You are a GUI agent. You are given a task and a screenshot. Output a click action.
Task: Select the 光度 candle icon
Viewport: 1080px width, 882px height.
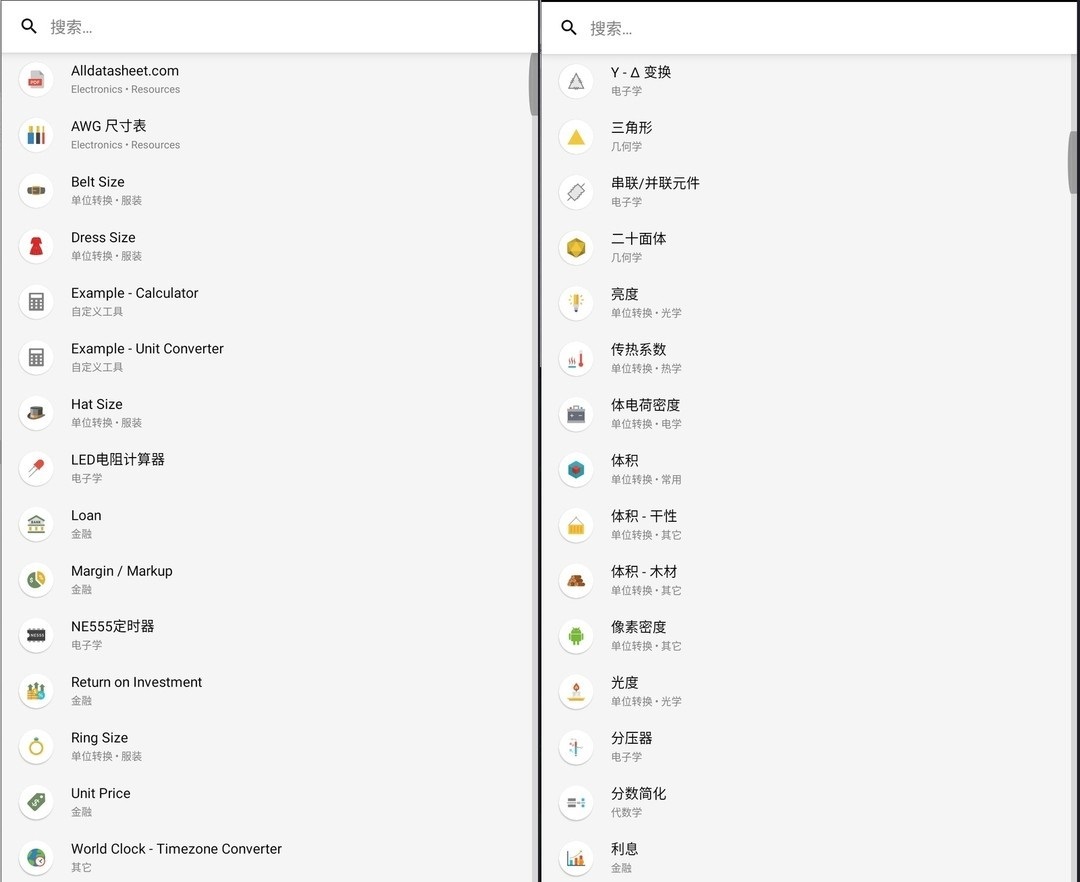pos(576,692)
